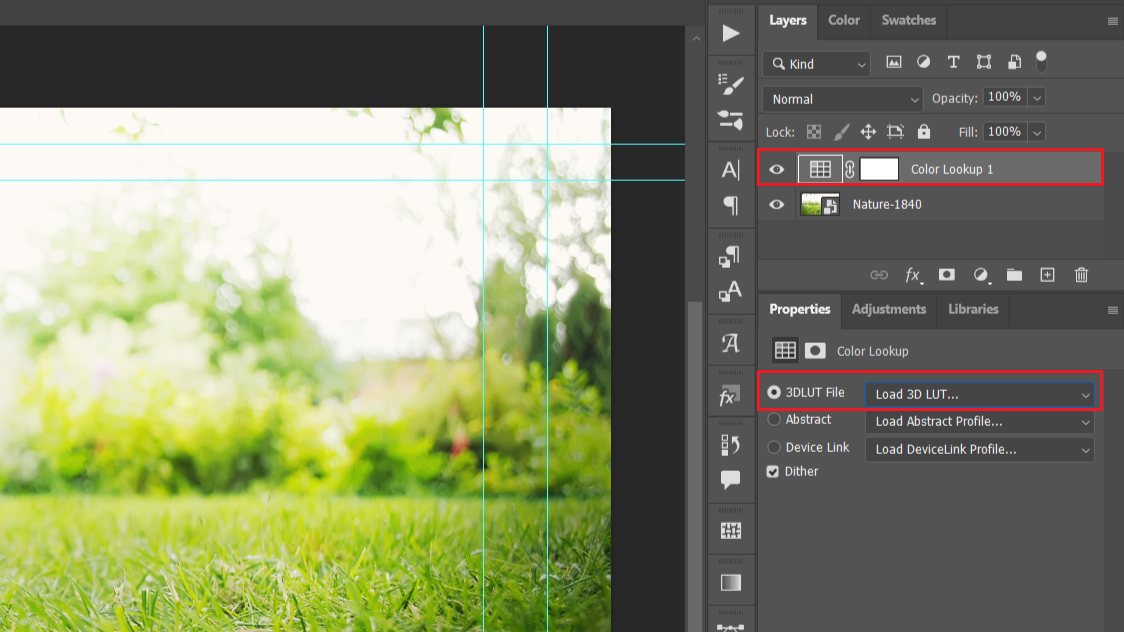Image resolution: width=1124 pixels, height=632 pixels.
Task: Add a layer mask from Layers panel
Action: coord(946,275)
